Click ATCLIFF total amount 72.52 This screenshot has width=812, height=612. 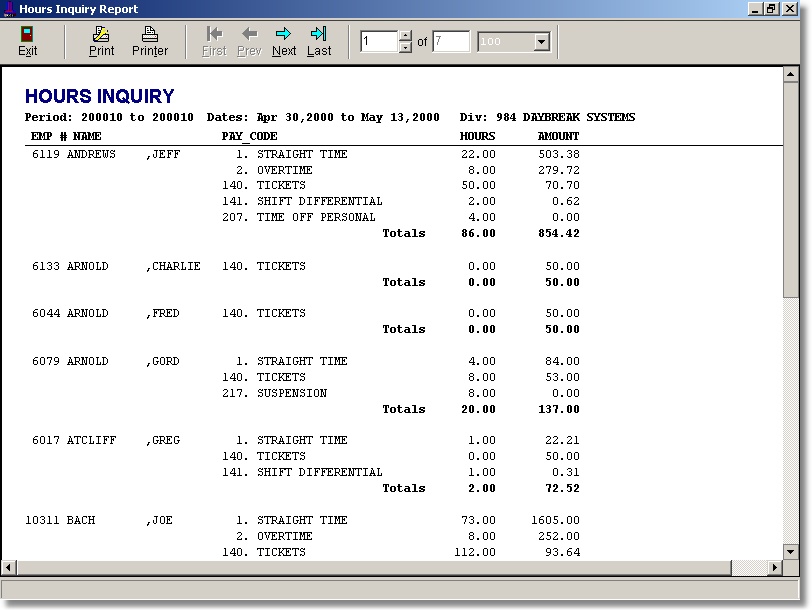point(562,488)
